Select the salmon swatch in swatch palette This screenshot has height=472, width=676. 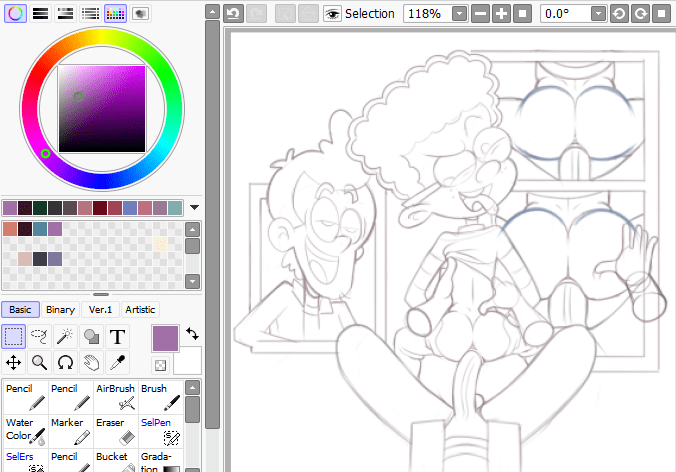click(x=10, y=229)
